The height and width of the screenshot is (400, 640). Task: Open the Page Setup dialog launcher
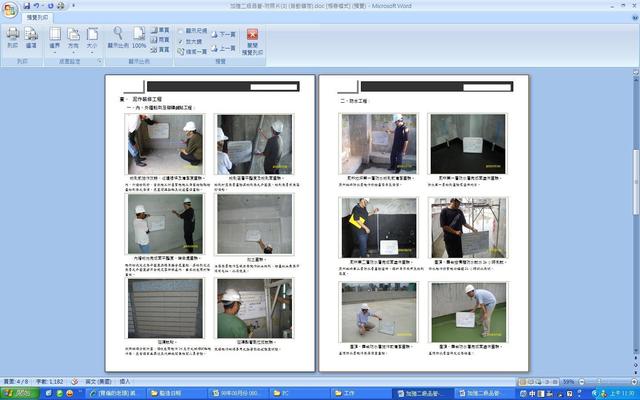(100, 62)
